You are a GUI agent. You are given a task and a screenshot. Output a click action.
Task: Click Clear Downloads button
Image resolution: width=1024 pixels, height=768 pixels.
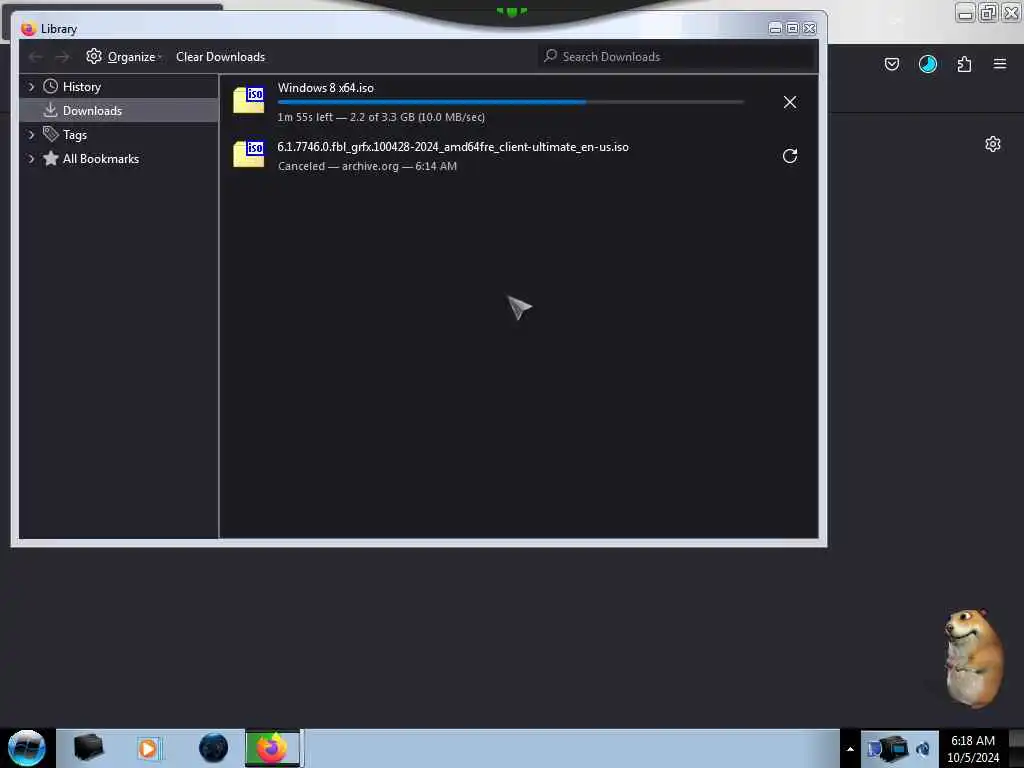(220, 57)
